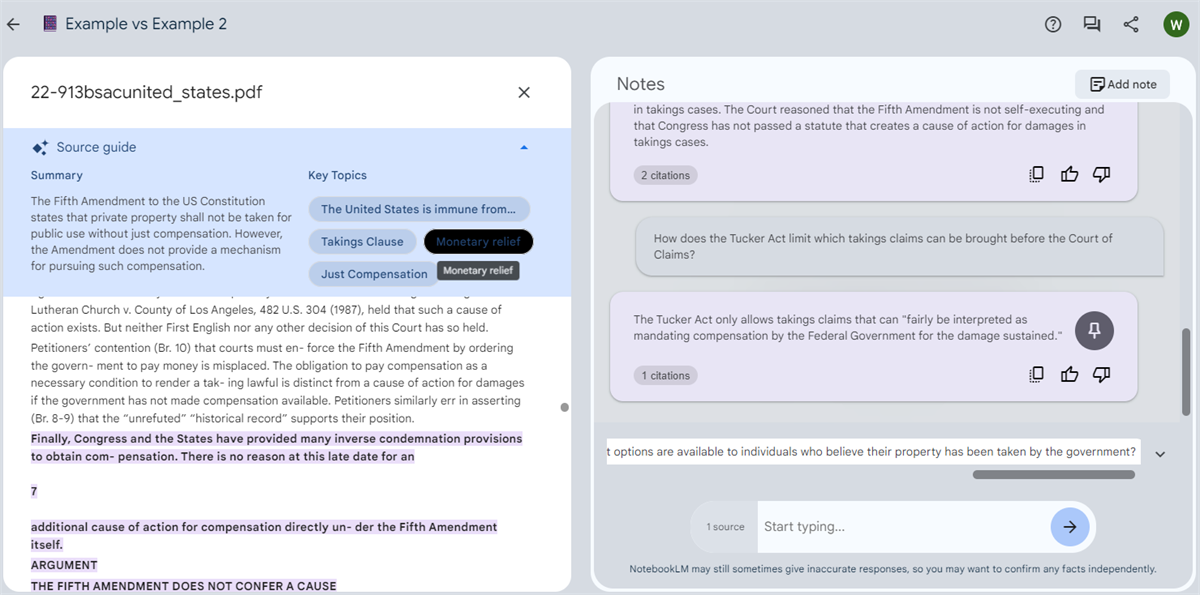The height and width of the screenshot is (595, 1200).
Task: Select the Takings Clause key topic
Action: coord(362,241)
